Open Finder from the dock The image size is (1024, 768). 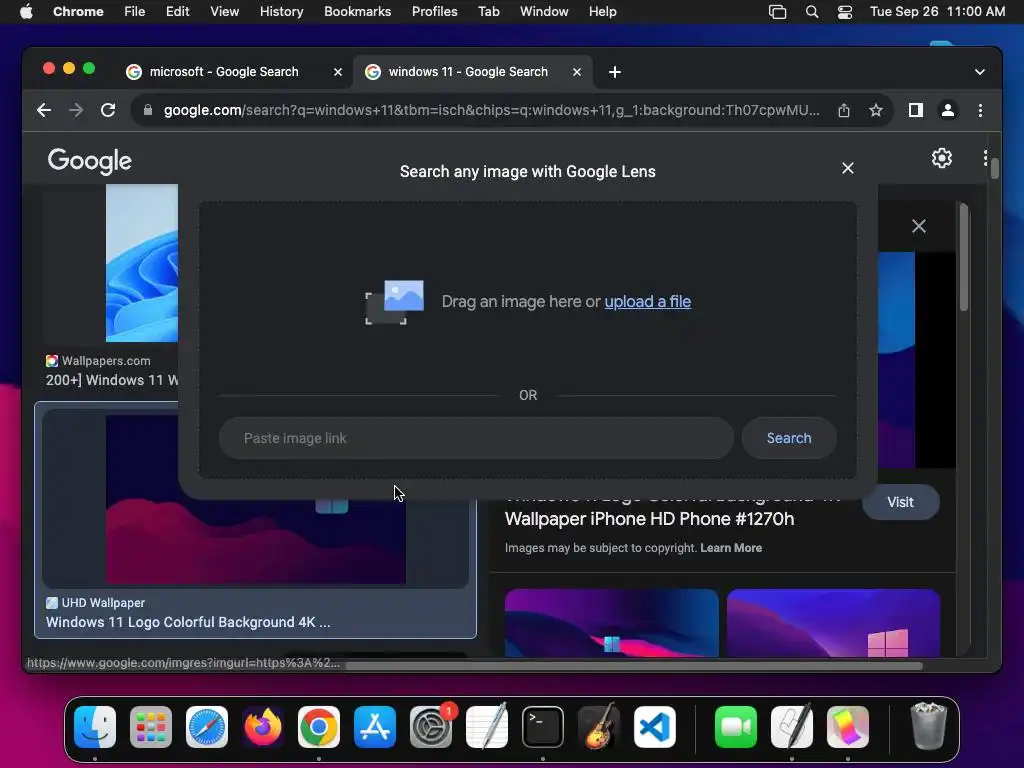(x=95, y=727)
